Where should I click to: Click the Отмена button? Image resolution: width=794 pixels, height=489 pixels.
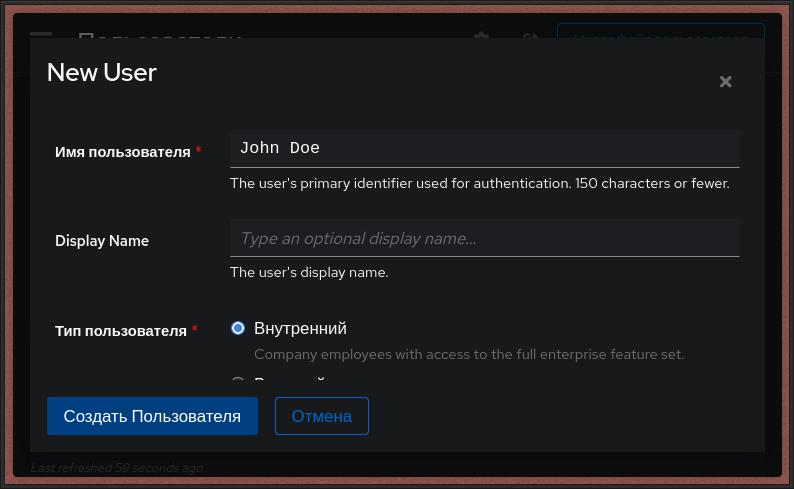pos(322,416)
